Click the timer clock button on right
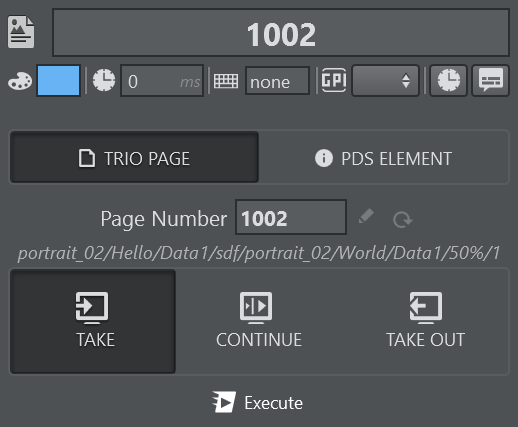The image size is (518, 427). pos(448,81)
